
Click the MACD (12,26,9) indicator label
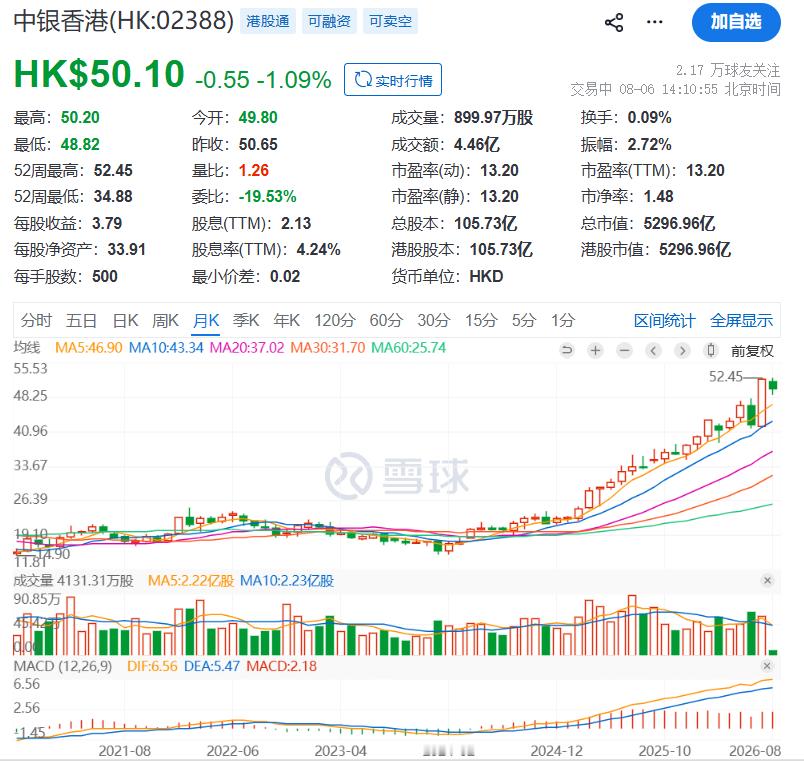point(63,666)
